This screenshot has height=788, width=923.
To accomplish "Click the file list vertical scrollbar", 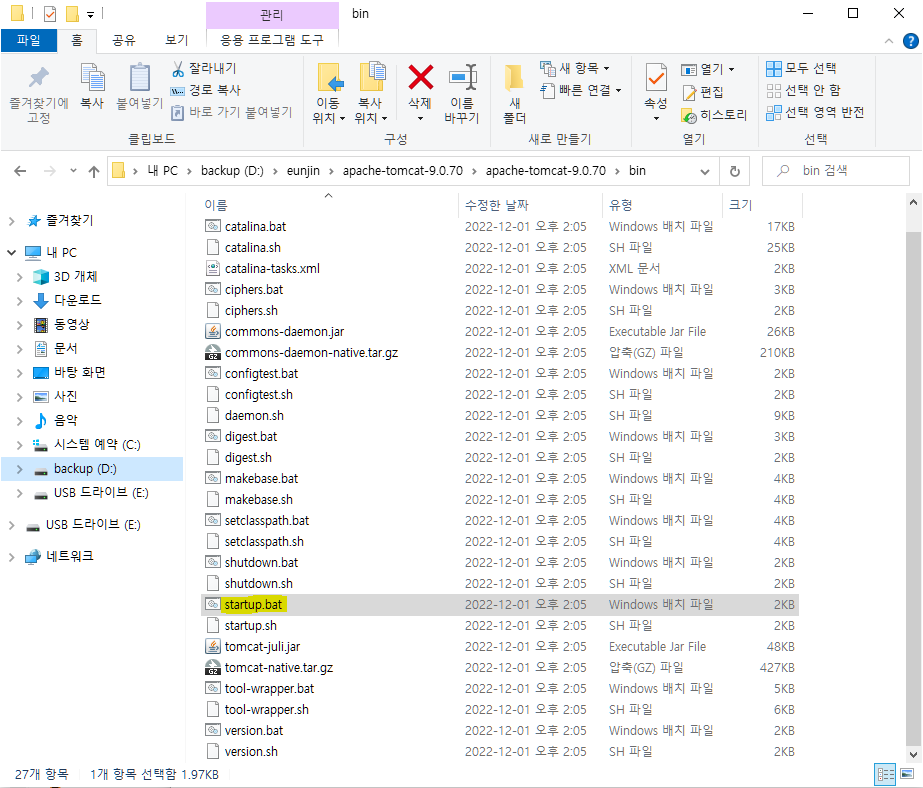I will (x=913, y=486).
